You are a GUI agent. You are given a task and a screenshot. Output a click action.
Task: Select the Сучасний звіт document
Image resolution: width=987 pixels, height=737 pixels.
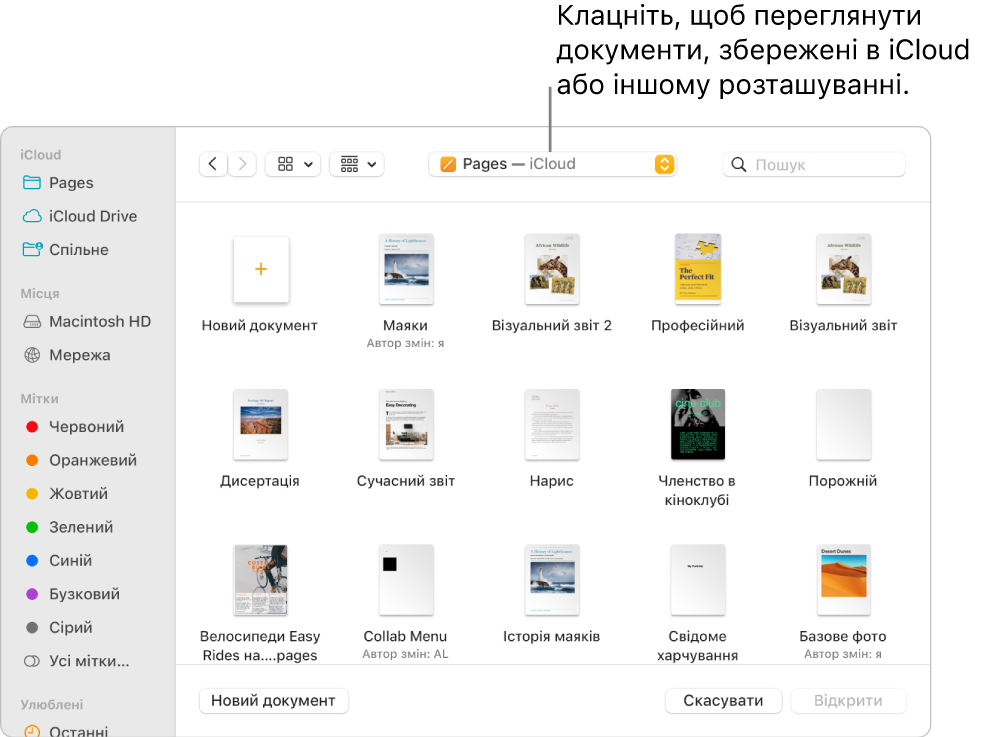(406, 424)
